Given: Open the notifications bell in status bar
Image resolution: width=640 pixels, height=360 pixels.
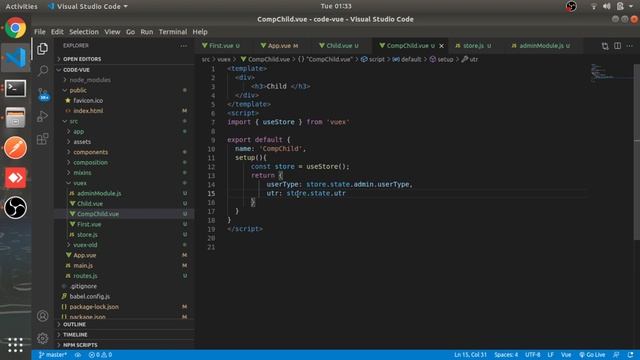Looking at the screenshot, I should click(631, 355).
